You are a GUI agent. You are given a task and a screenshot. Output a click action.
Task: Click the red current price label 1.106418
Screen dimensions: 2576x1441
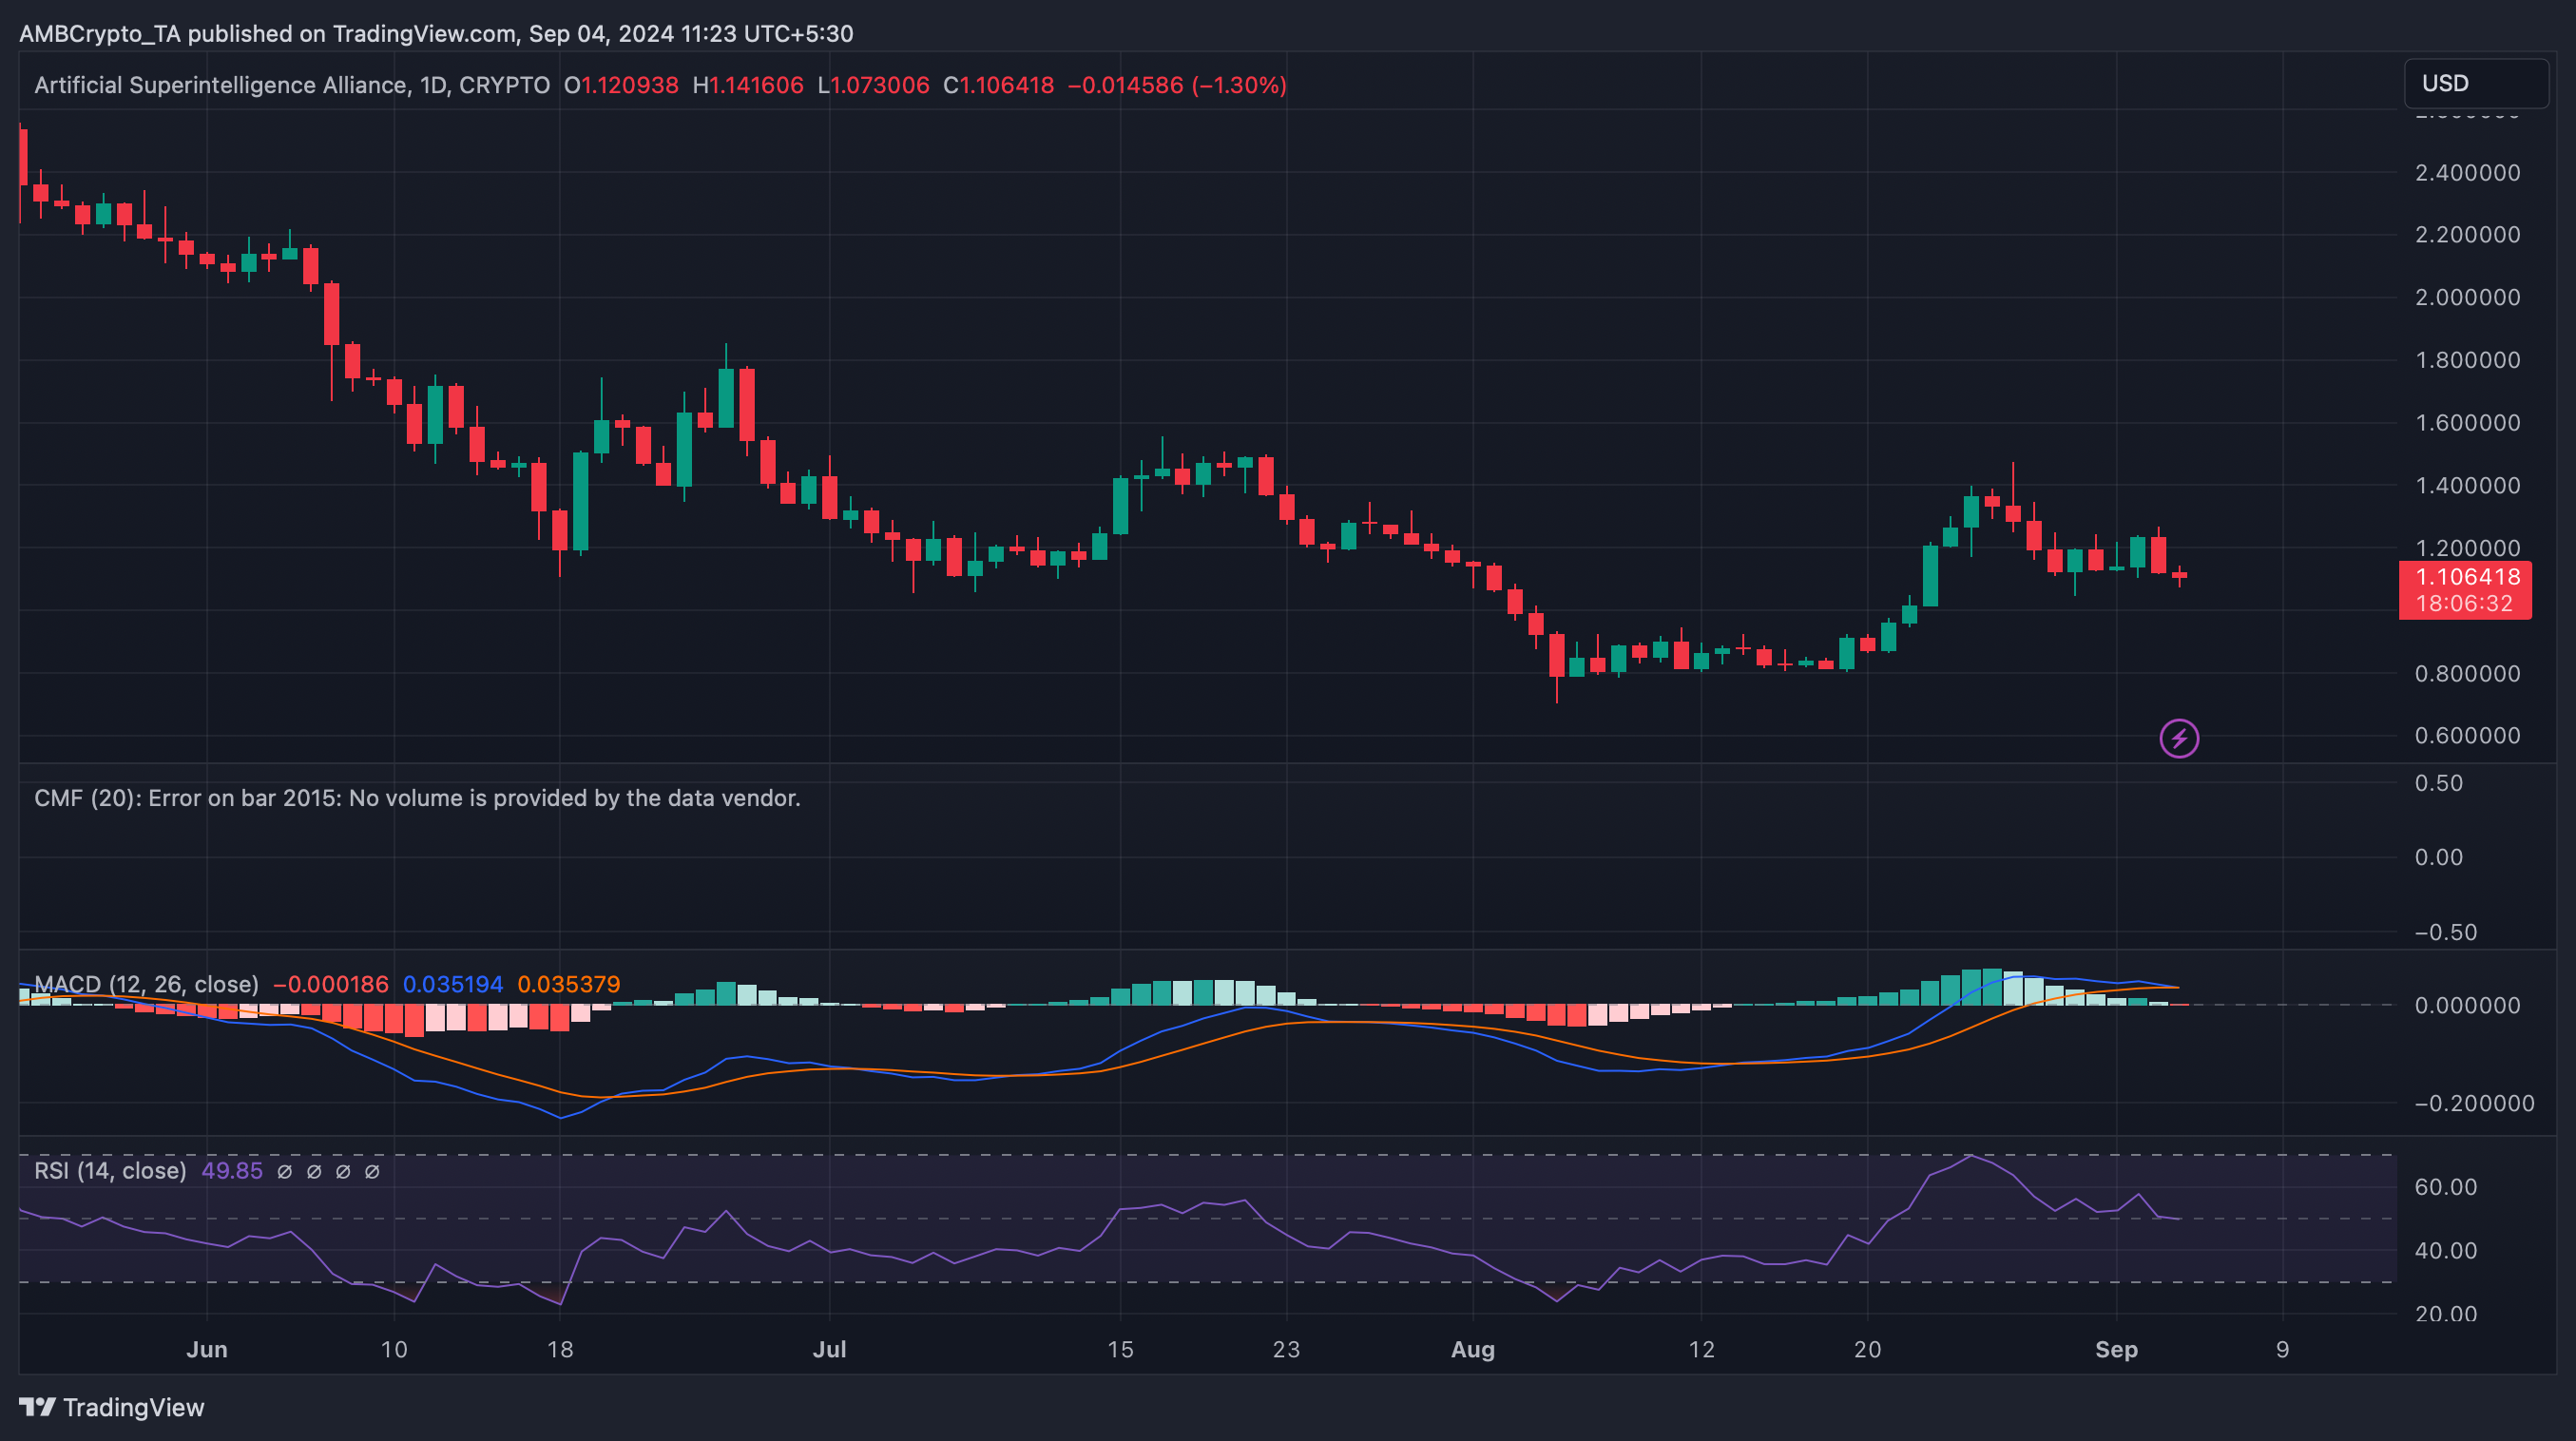(x=2466, y=577)
